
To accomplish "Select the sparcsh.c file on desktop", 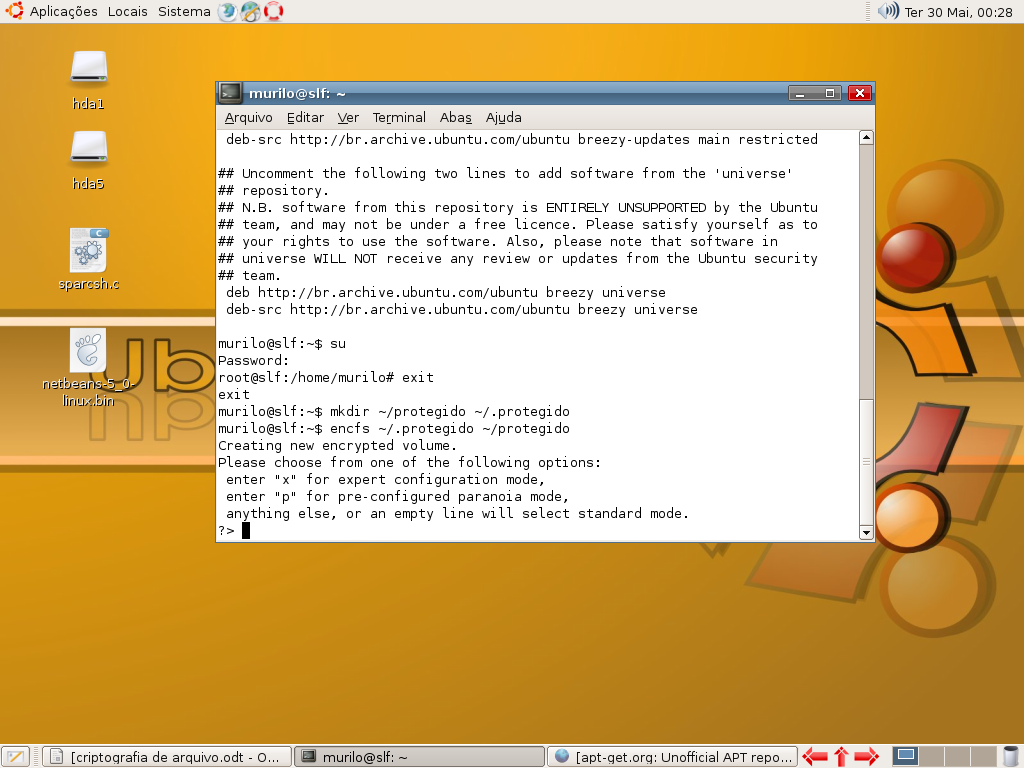I will click(88, 259).
